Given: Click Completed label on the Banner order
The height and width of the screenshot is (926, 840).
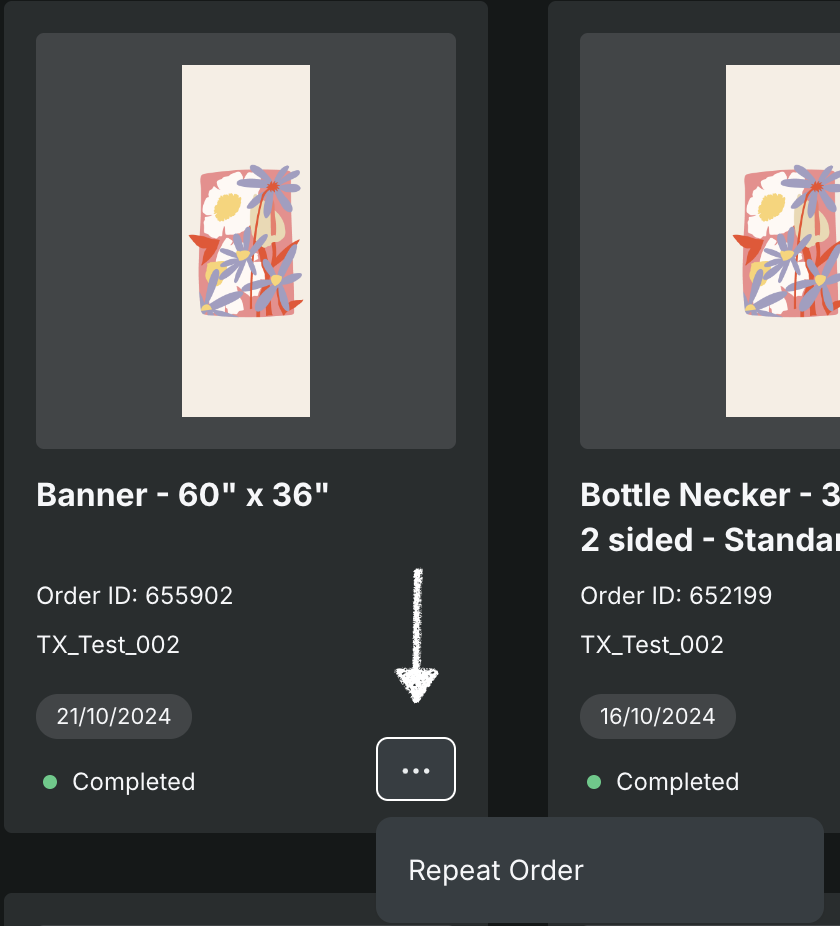Looking at the screenshot, I should (x=134, y=782).
